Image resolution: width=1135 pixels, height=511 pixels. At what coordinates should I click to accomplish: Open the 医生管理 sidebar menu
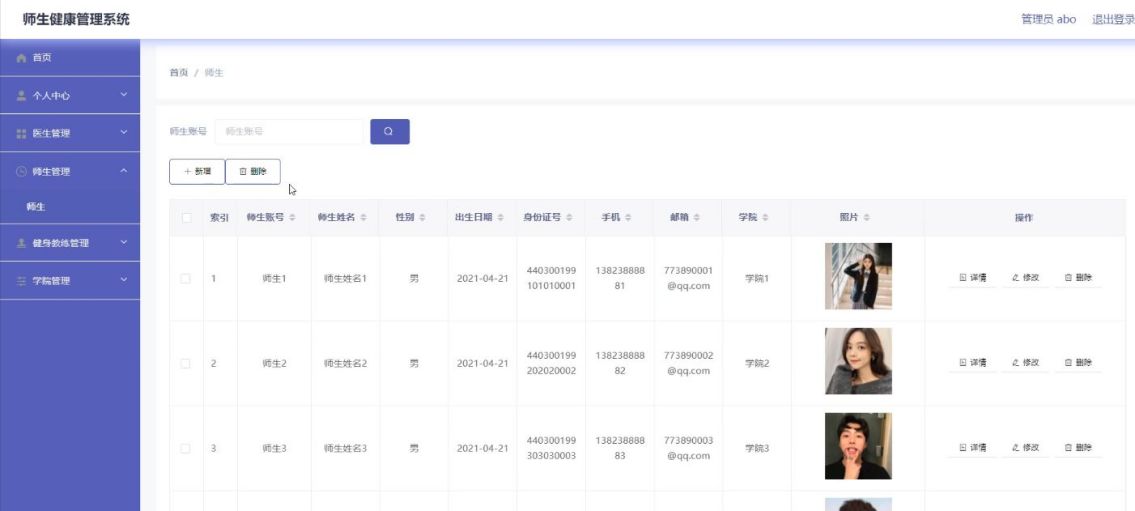pos(69,134)
